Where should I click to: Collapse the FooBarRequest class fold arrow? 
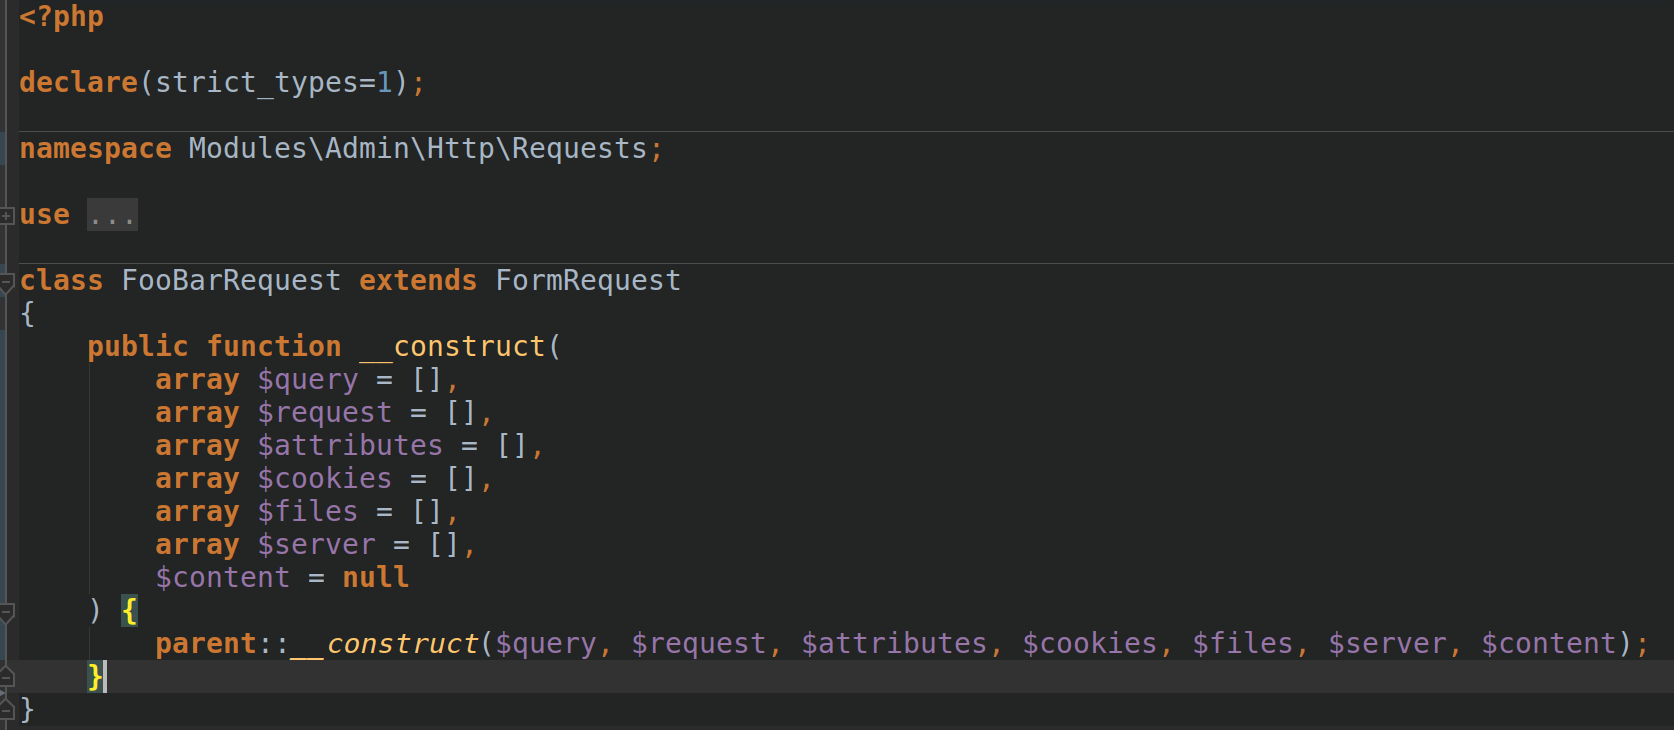6,283
